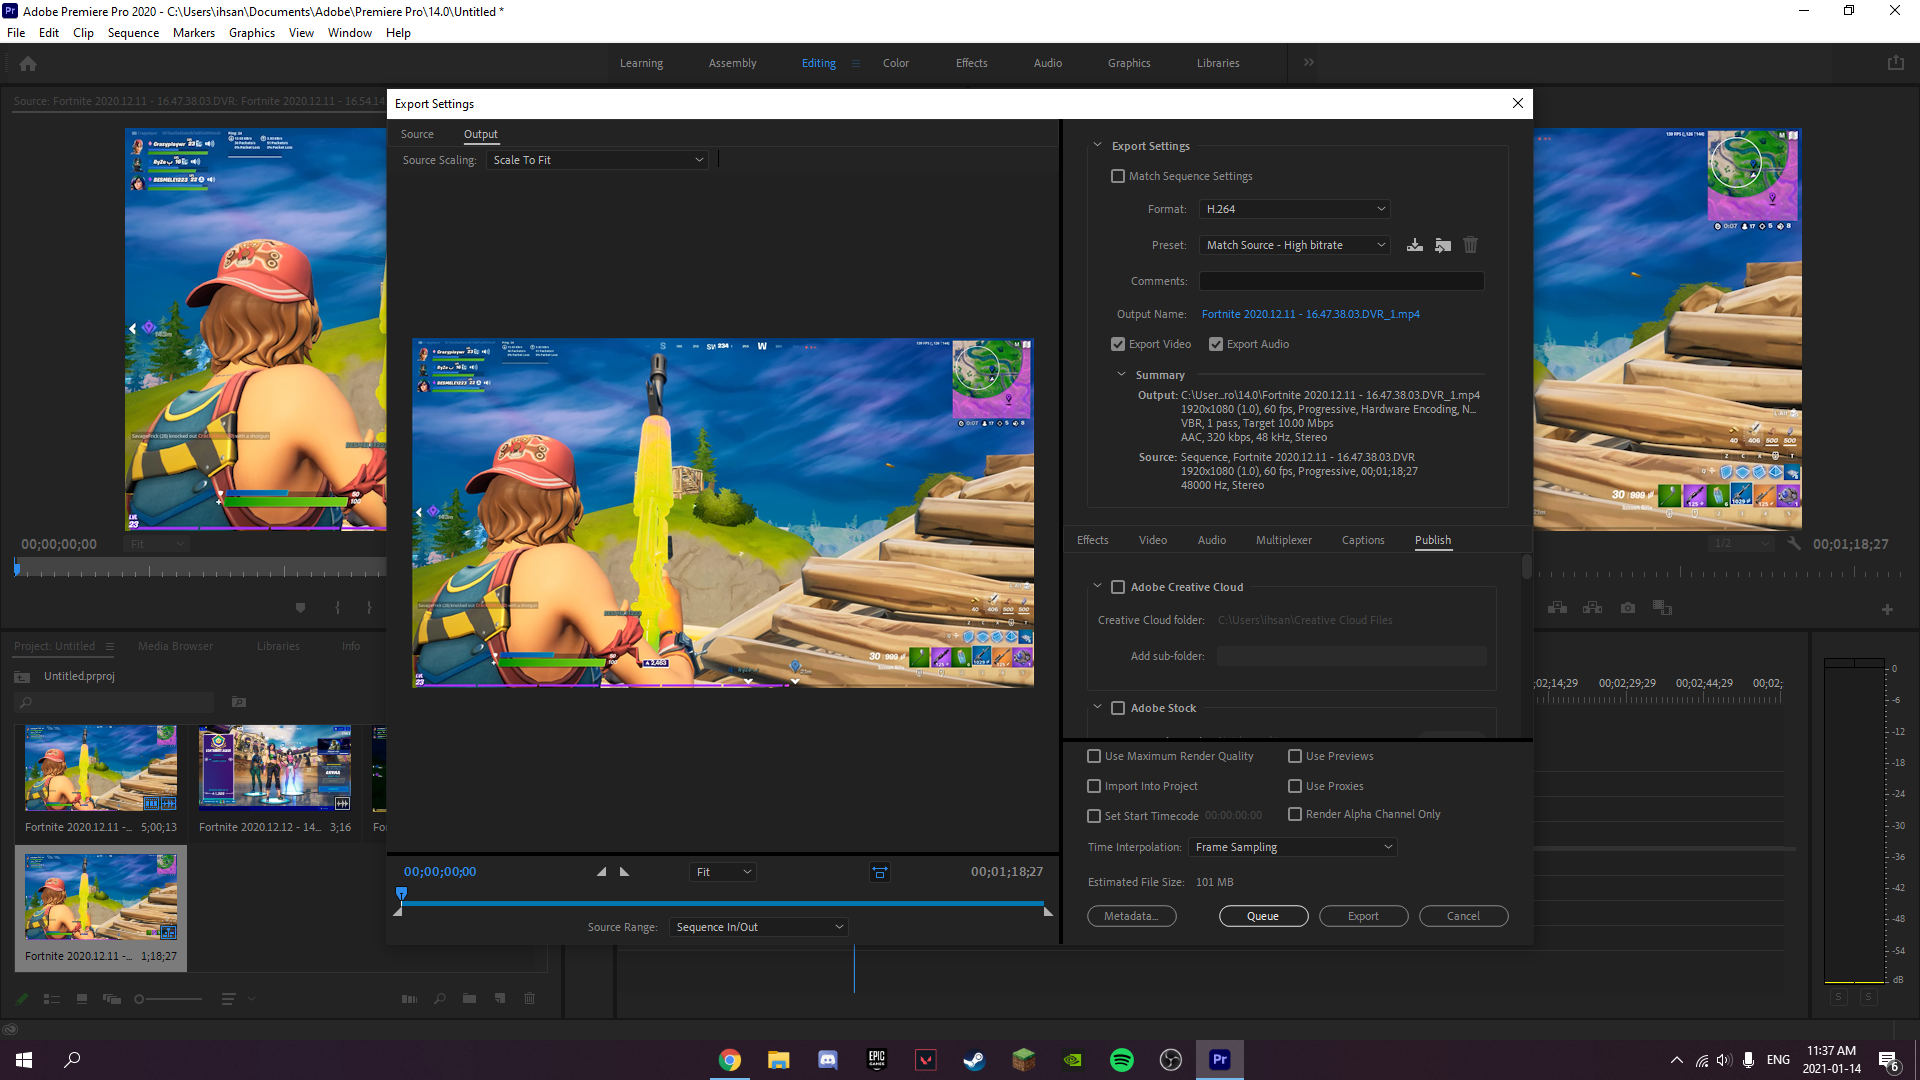
Task: Open Steam from the taskbar
Action: click(974, 1060)
